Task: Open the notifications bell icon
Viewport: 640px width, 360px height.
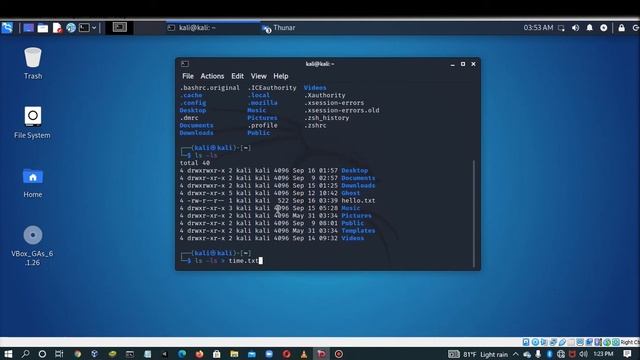Action: pos(589,28)
